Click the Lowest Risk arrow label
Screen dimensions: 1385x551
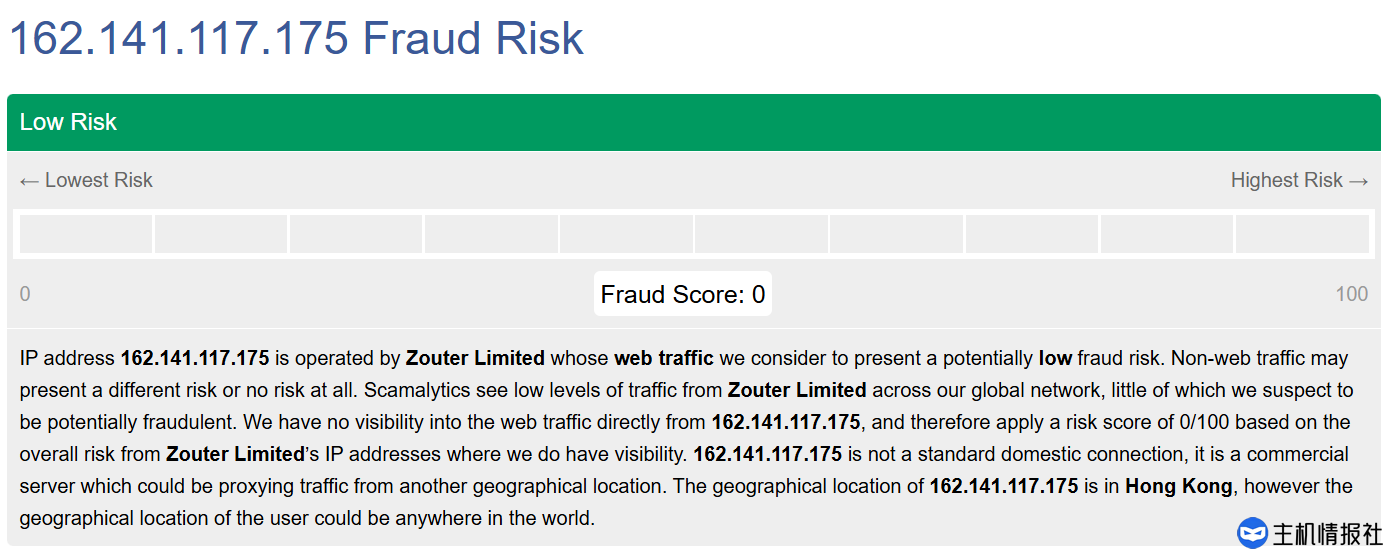tap(86, 180)
